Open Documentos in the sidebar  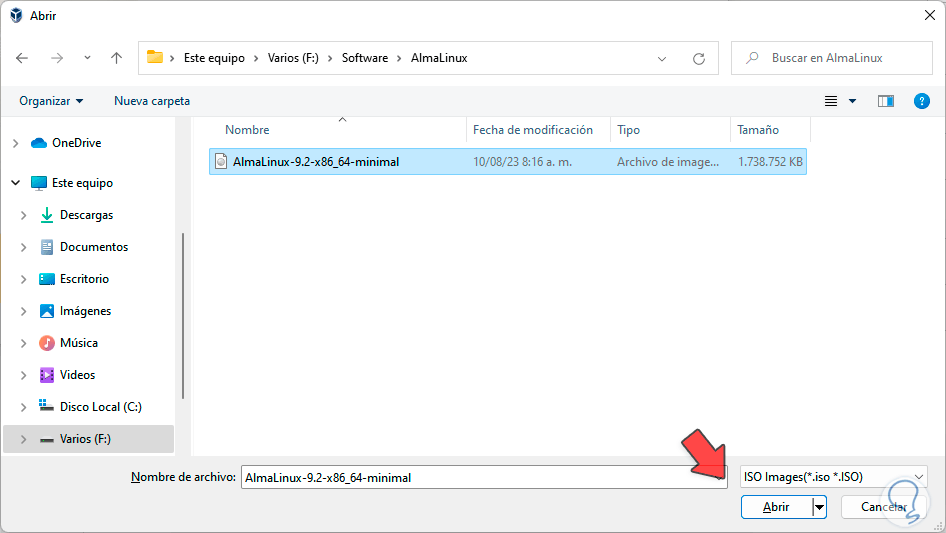click(x=94, y=247)
